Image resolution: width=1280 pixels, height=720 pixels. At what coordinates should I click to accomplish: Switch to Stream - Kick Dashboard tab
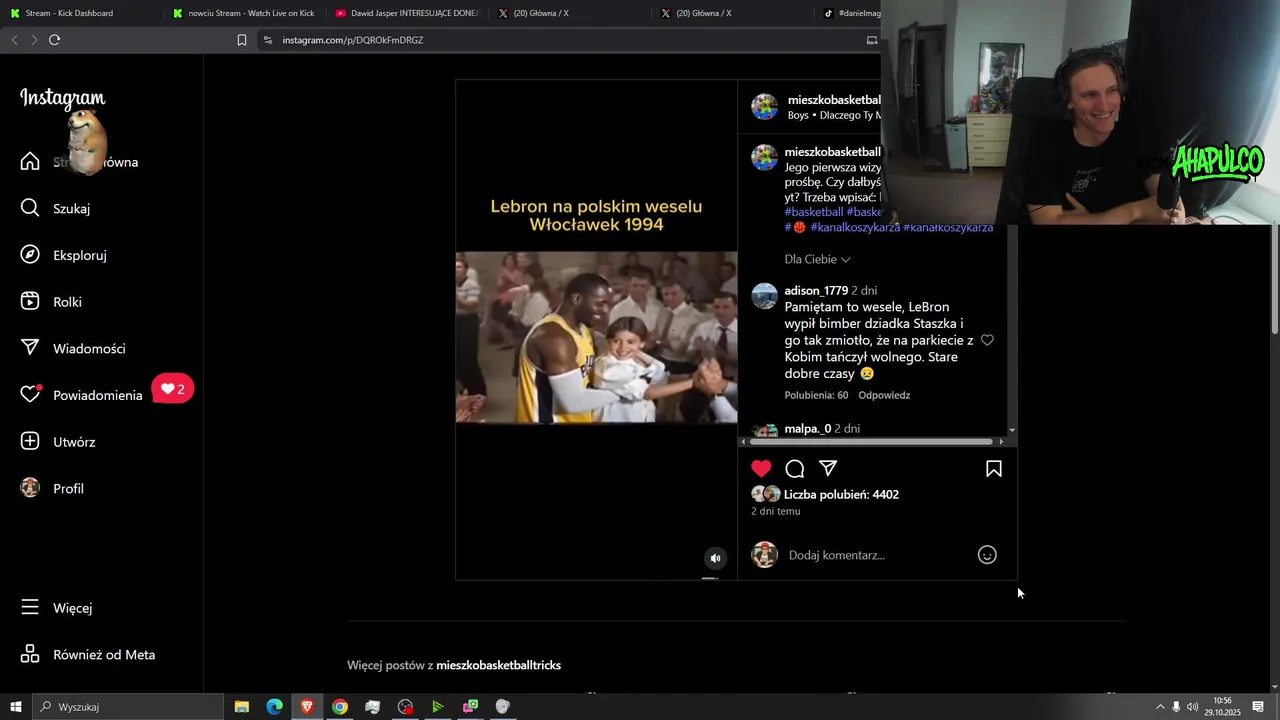coord(80,13)
